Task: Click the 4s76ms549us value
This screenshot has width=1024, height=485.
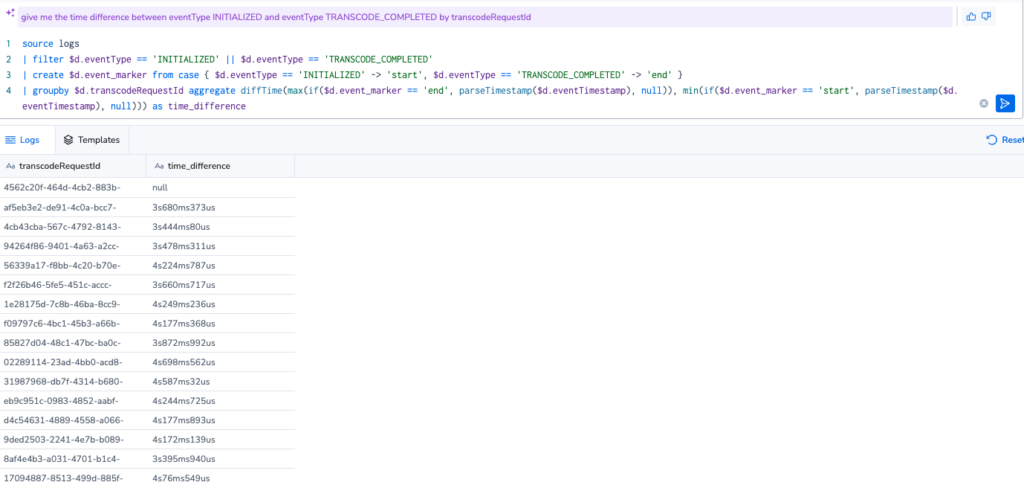Action: click(x=181, y=478)
